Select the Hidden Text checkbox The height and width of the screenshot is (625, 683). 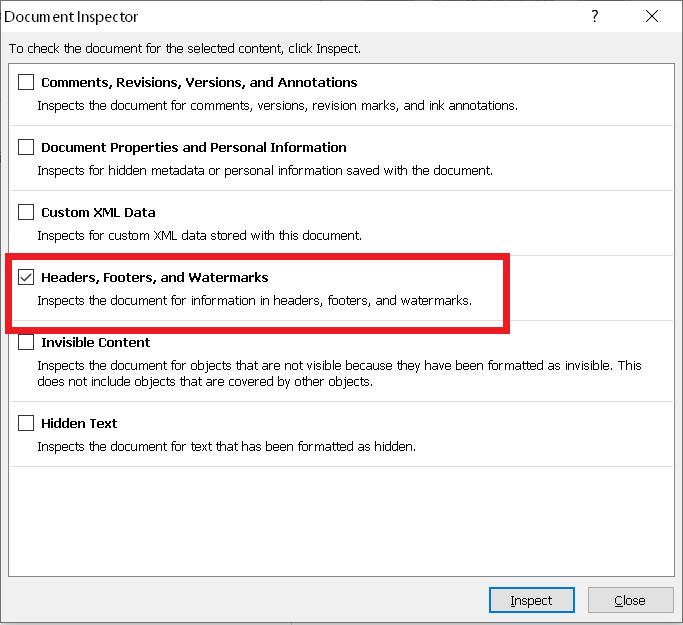pos(26,423)
